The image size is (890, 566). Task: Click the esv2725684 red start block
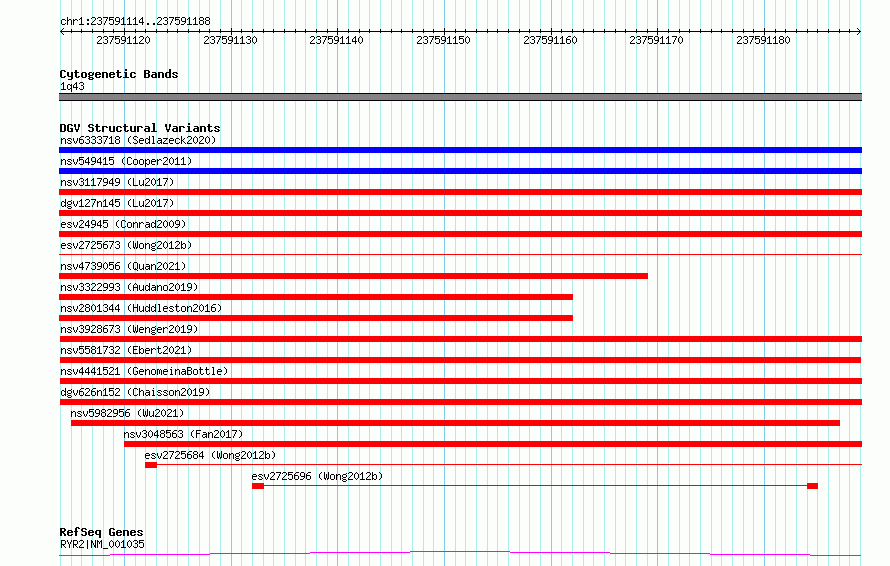click(x=151, y=465)
